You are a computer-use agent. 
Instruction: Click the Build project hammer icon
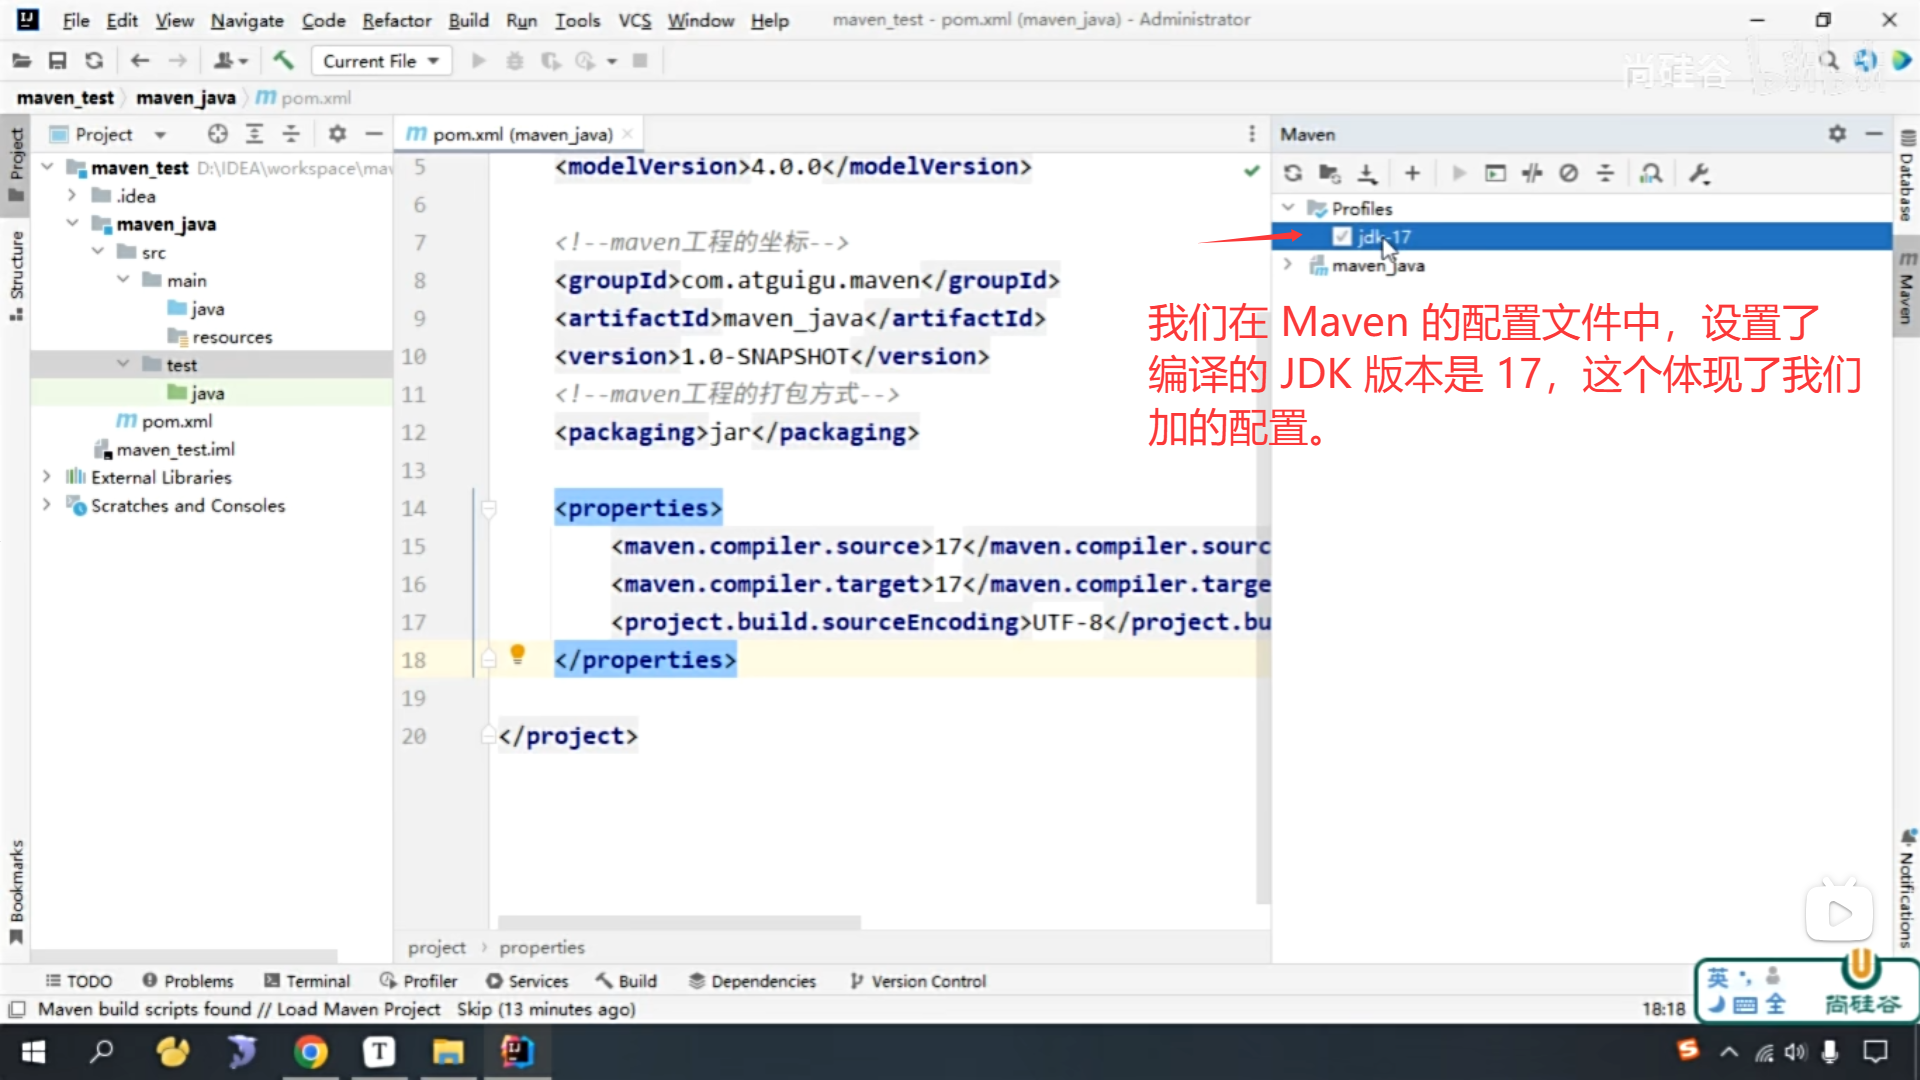click(x=283, y=61)
